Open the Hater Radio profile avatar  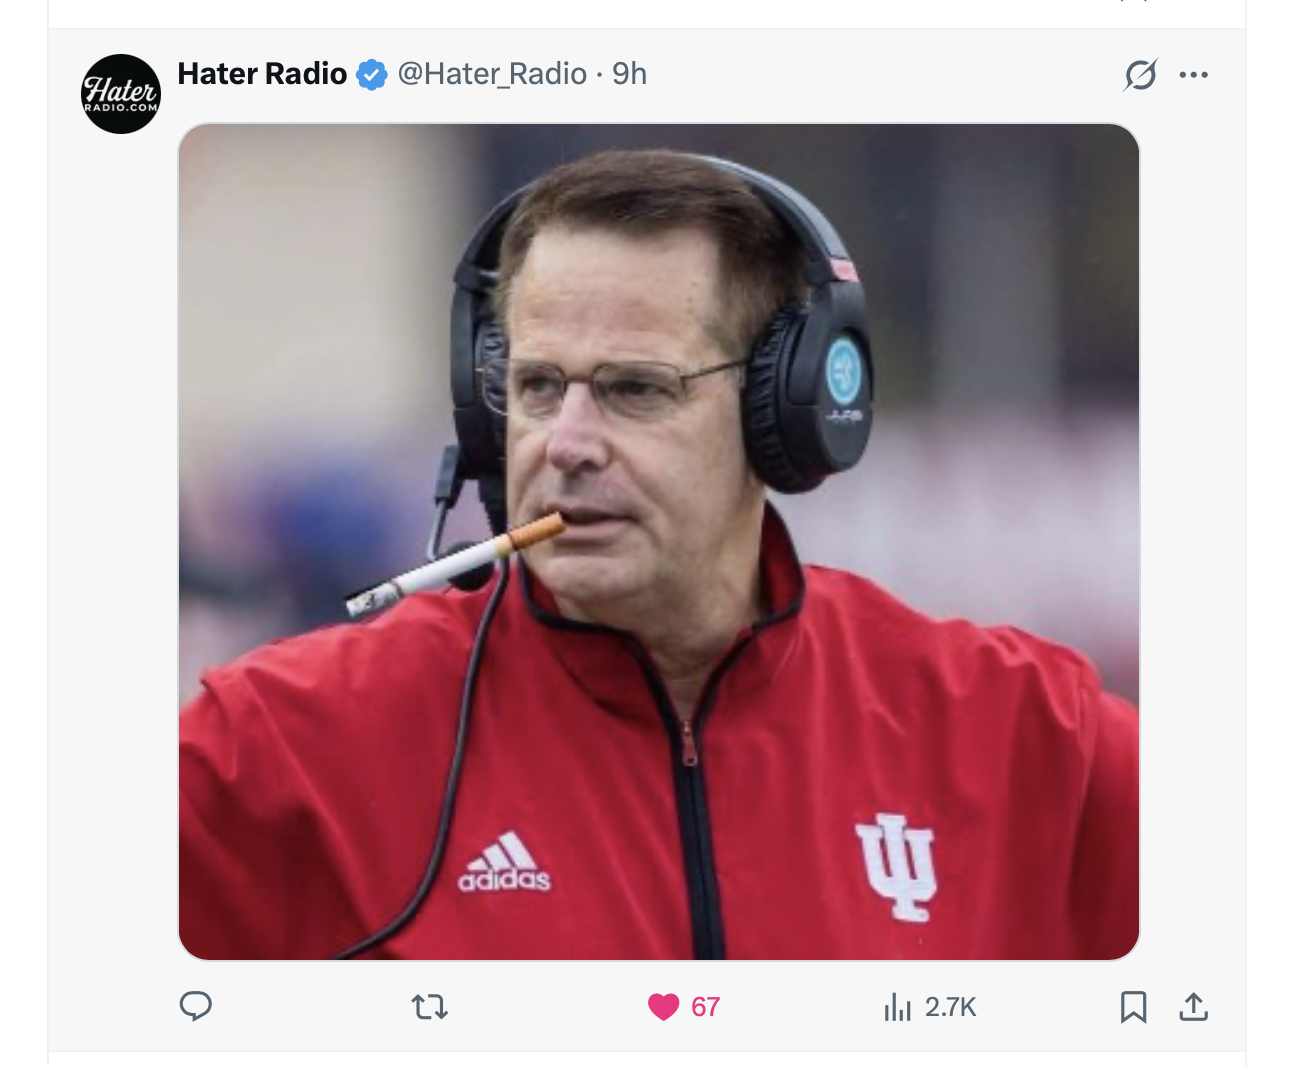tap(120, 94)
